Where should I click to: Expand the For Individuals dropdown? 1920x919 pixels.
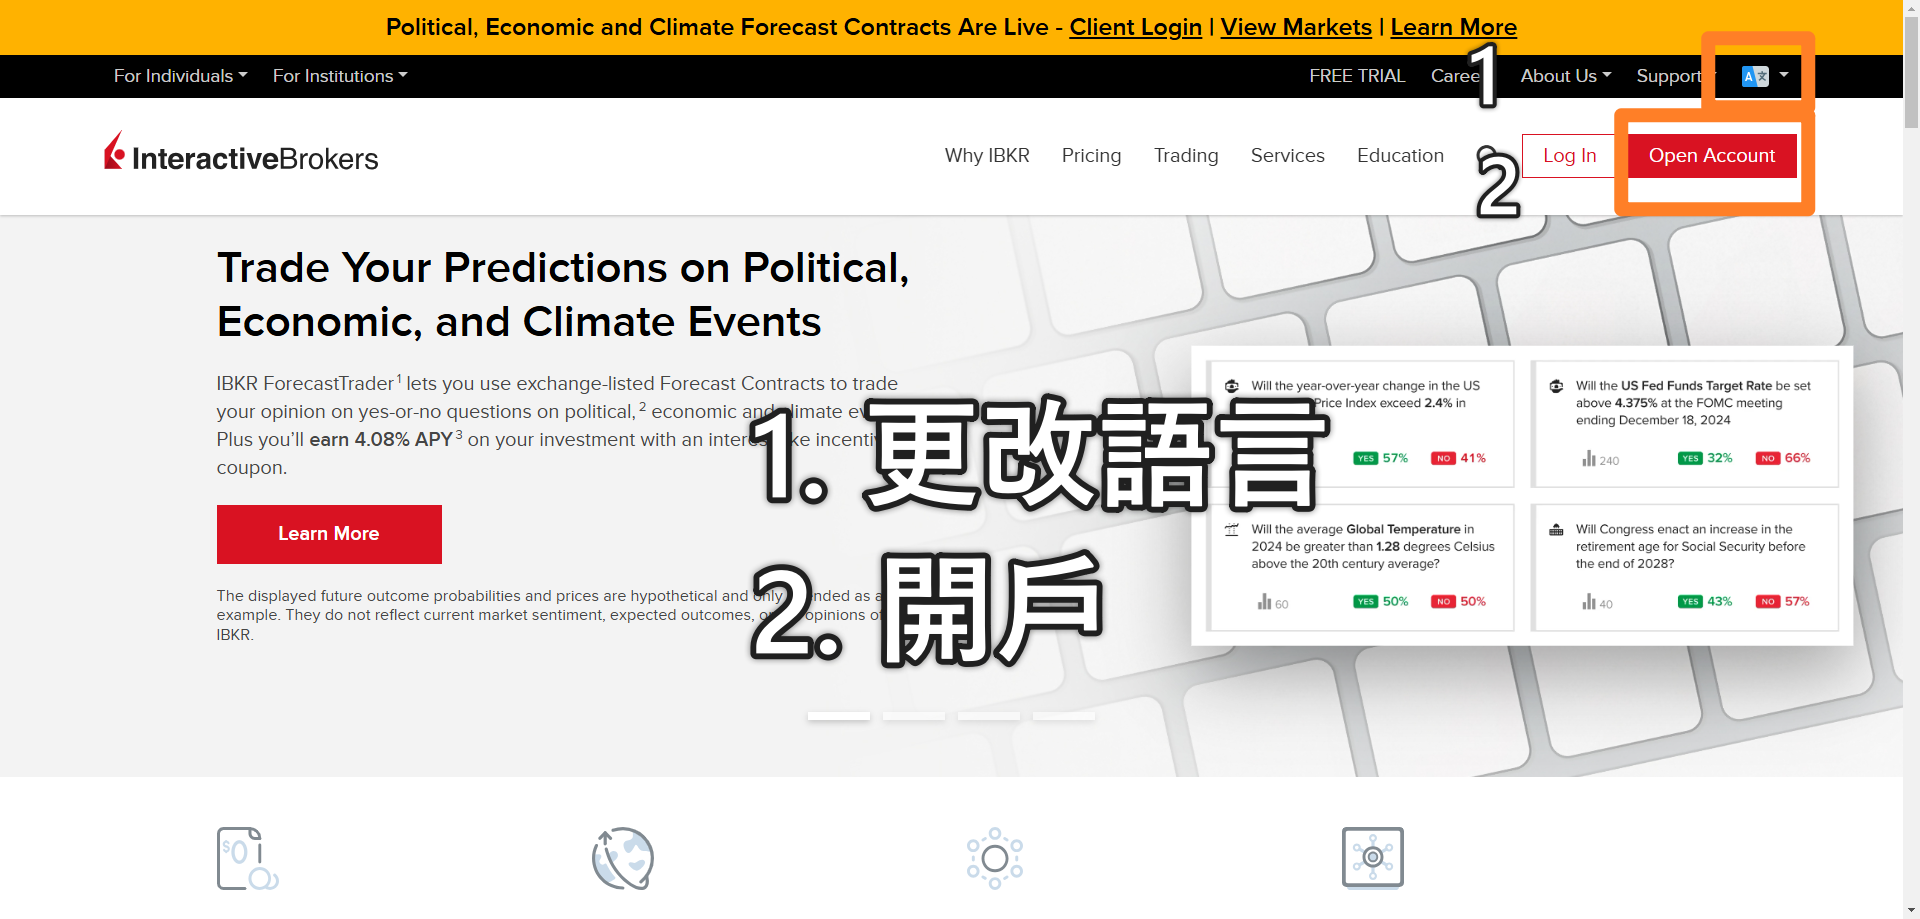click(180, 76)
